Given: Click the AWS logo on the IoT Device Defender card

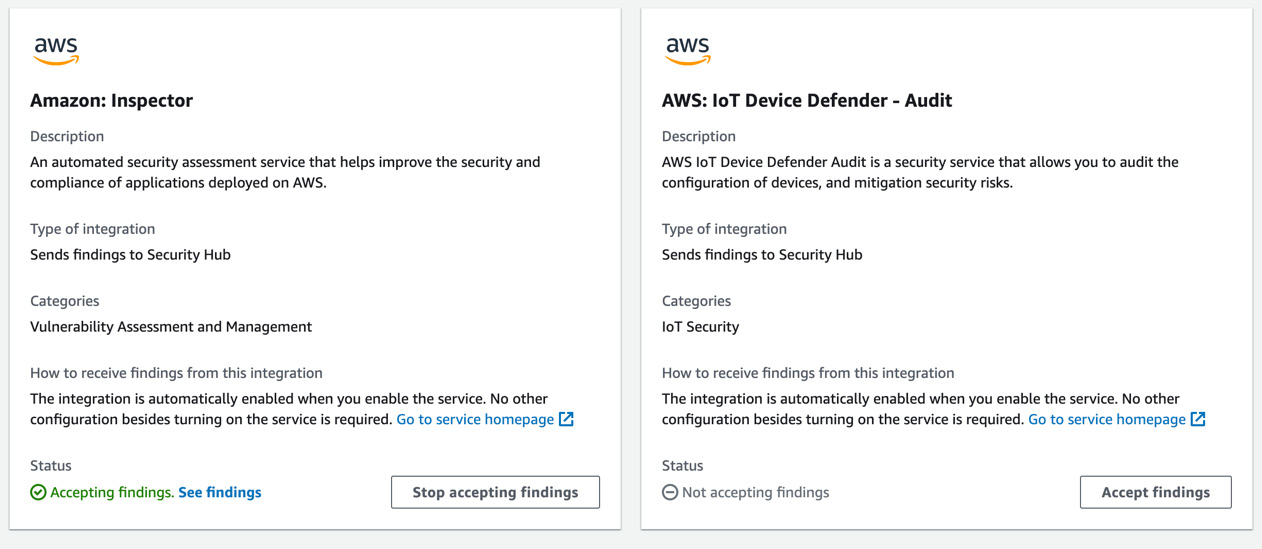Looking at the screenshot, I should (688, 51).
